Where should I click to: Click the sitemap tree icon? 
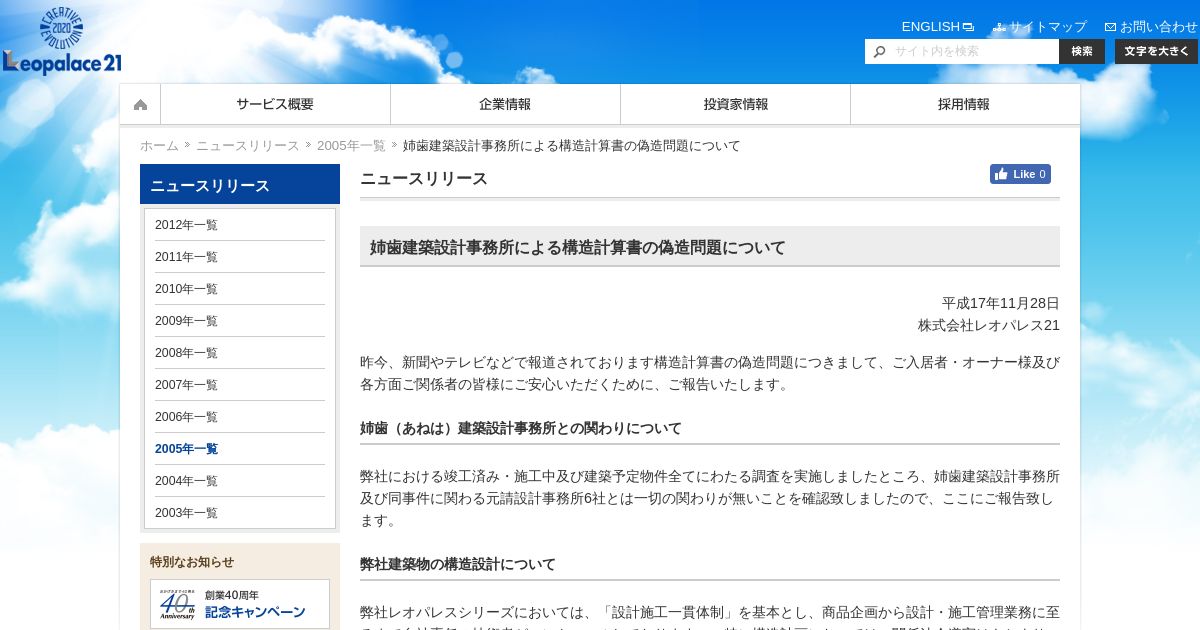click(999, 27)
